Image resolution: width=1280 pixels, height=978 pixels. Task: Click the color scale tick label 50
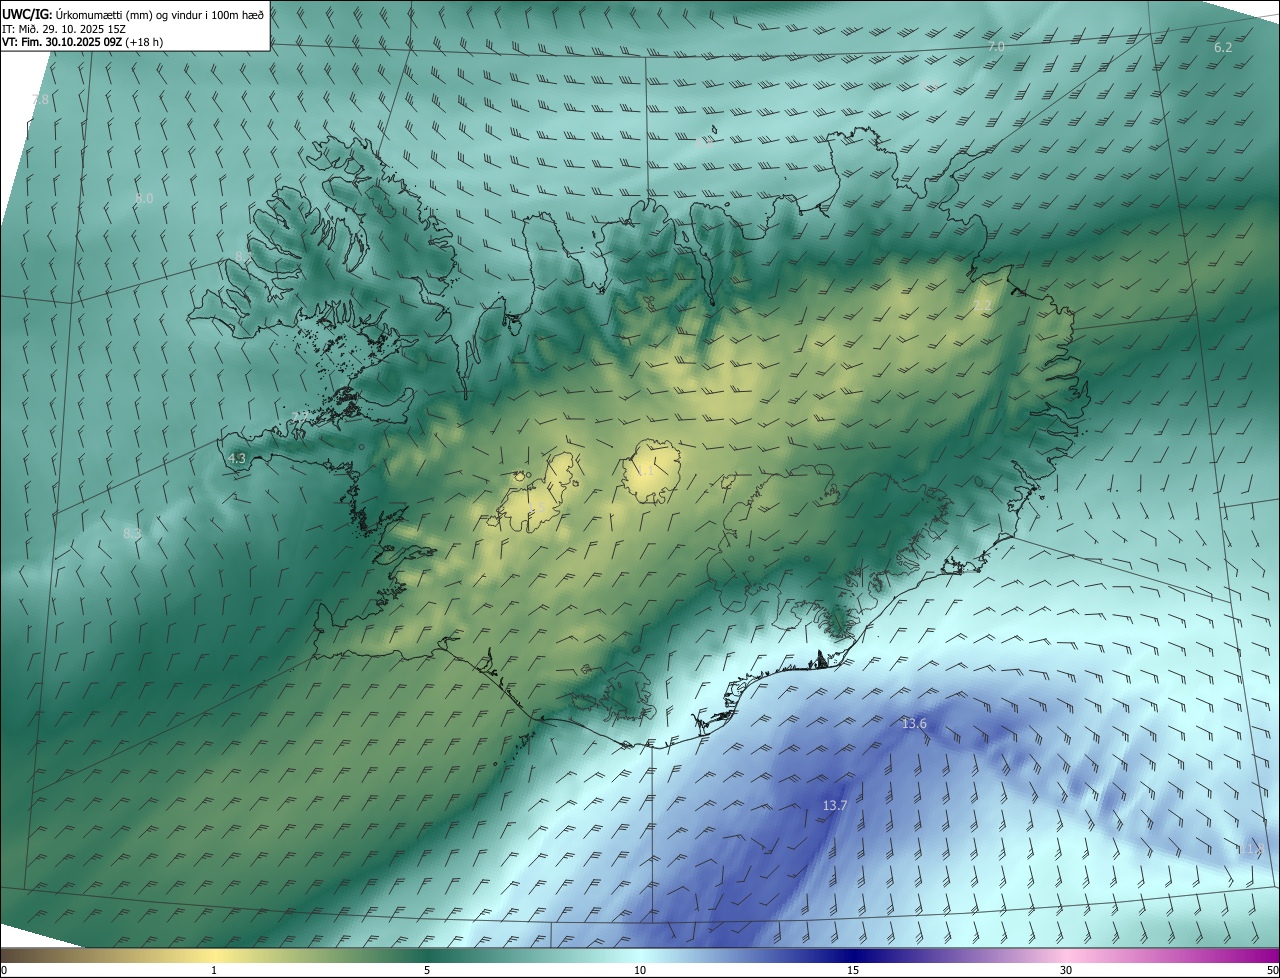[x=1272, y=970]
